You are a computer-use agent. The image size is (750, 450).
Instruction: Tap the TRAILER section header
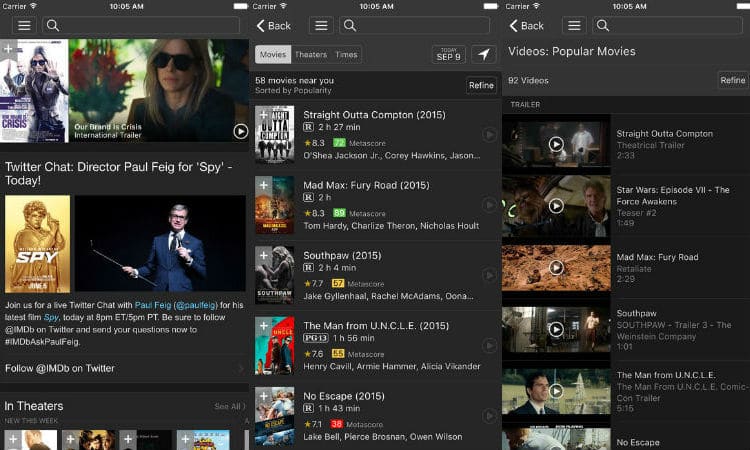525,104
